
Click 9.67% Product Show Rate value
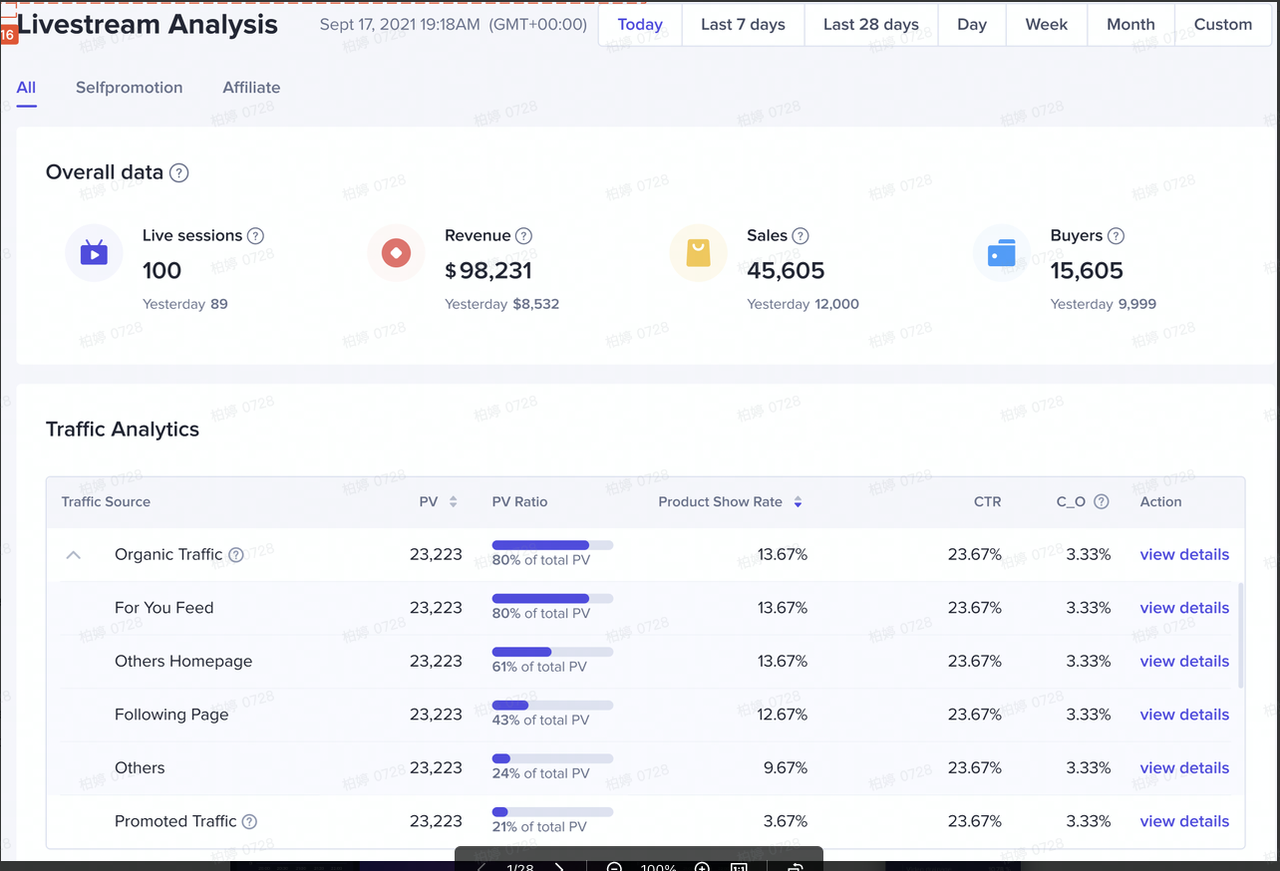point(786,768)
